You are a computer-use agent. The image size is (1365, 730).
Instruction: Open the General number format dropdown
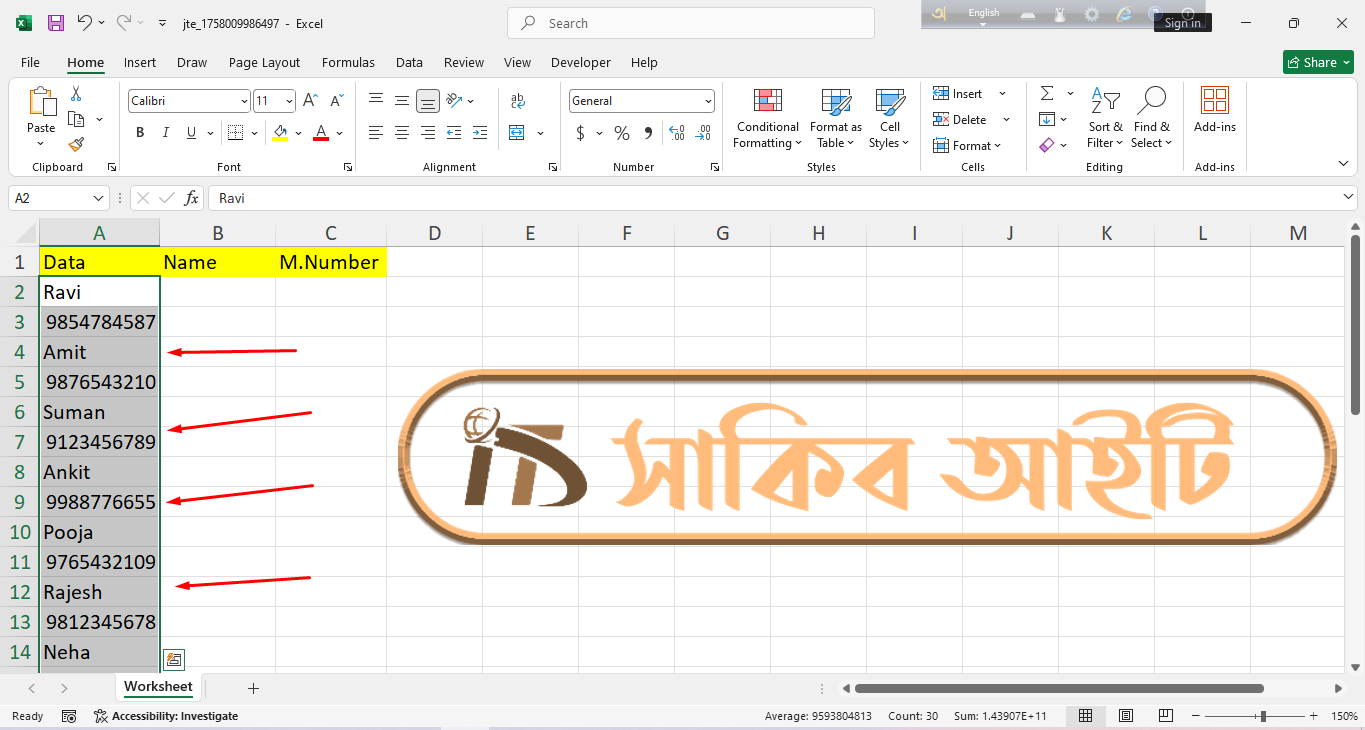pyautogui.click(x=708, y=101)
